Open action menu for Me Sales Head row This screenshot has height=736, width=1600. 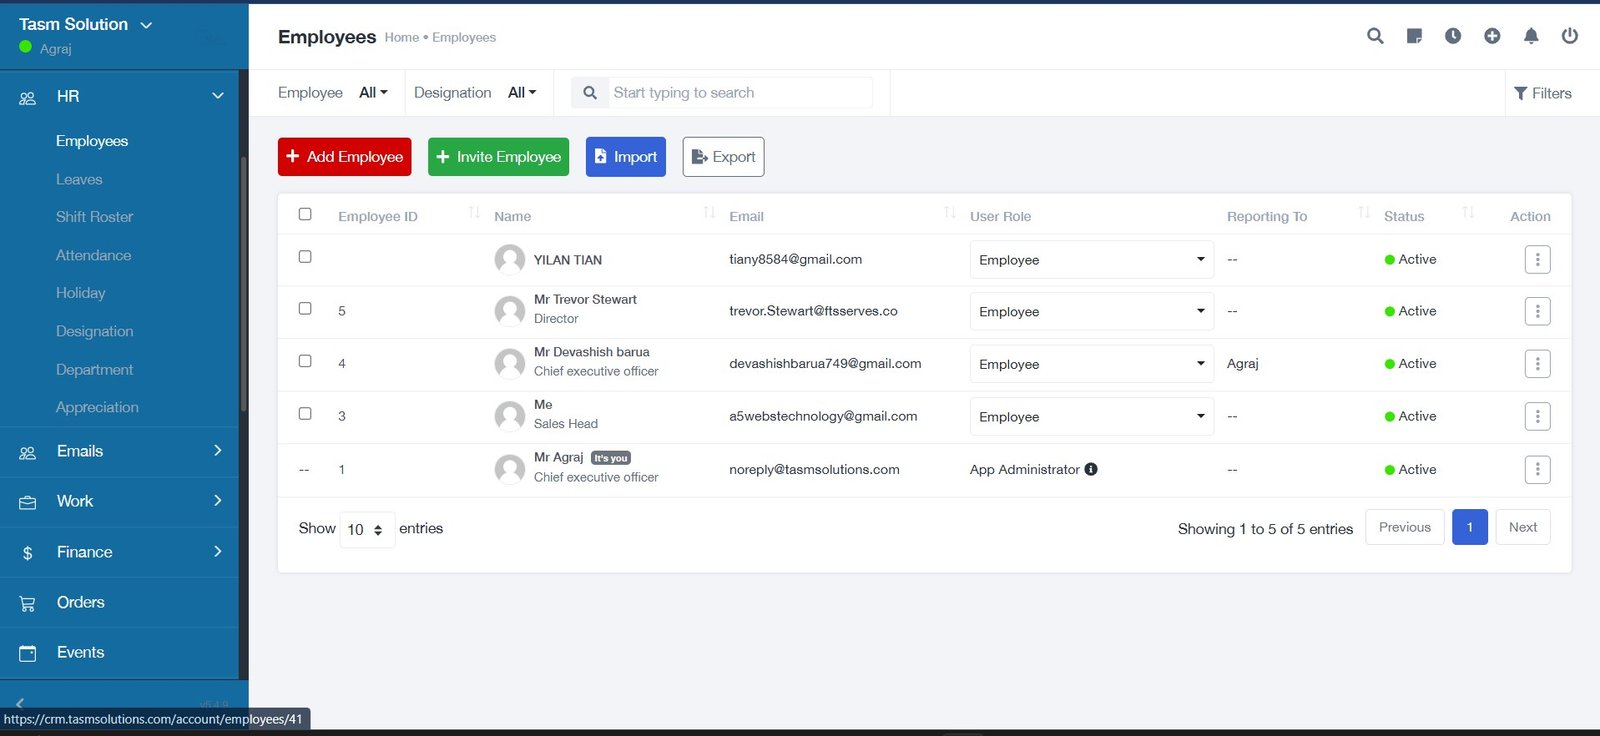coord(1538,416)
